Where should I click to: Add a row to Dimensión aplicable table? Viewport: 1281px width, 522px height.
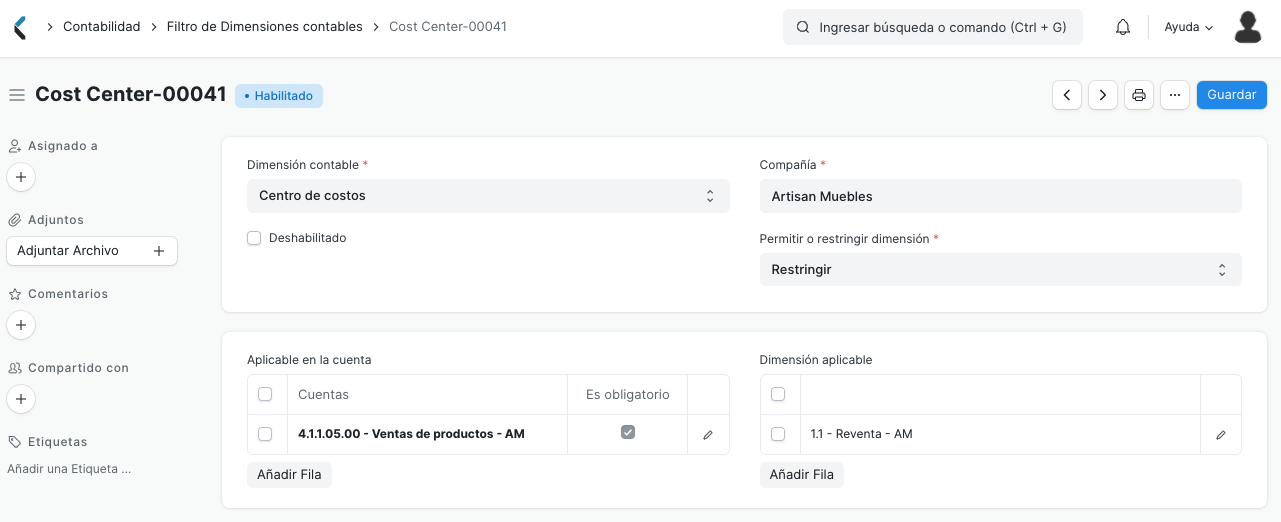pos(802,475)
